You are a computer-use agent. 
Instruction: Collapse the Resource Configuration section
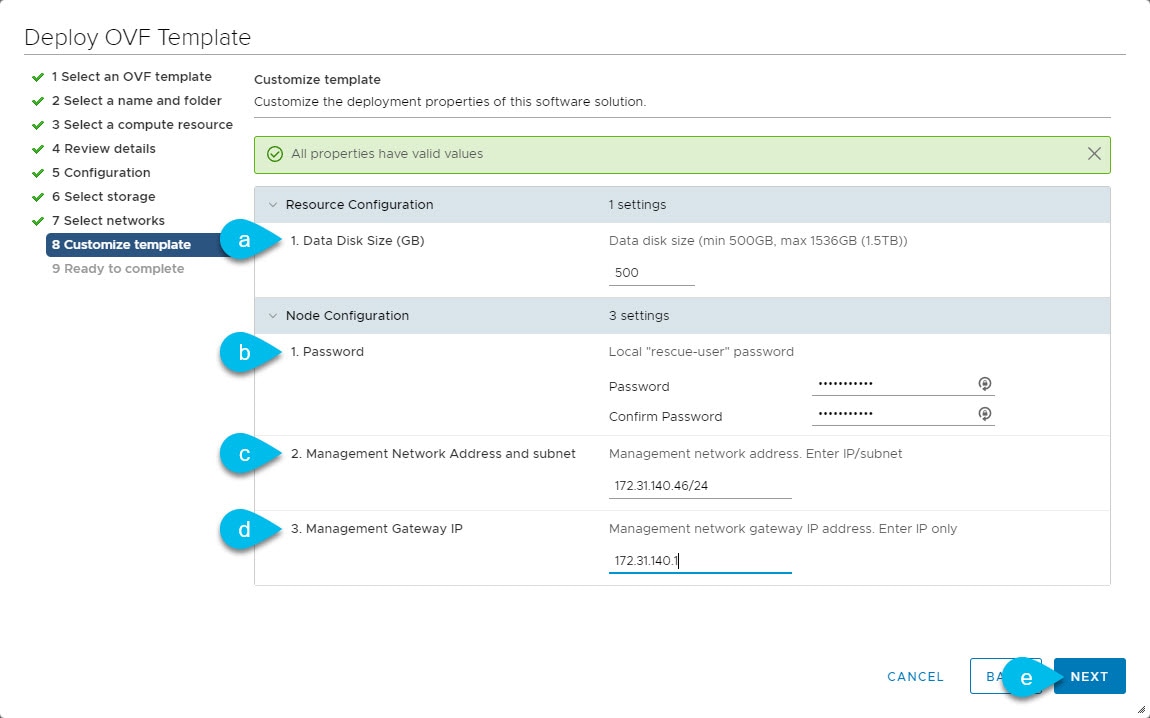tap(273, 205)
